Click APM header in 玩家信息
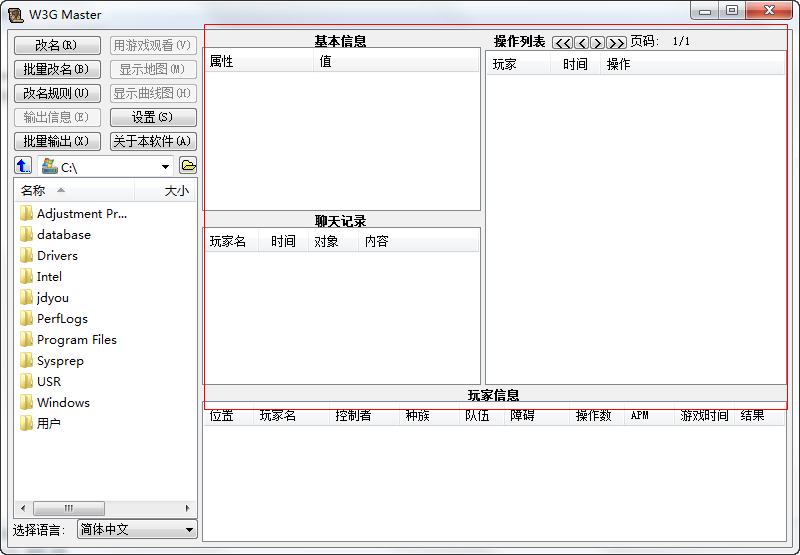This screenshot has width=800, height=555. (649, 416)
